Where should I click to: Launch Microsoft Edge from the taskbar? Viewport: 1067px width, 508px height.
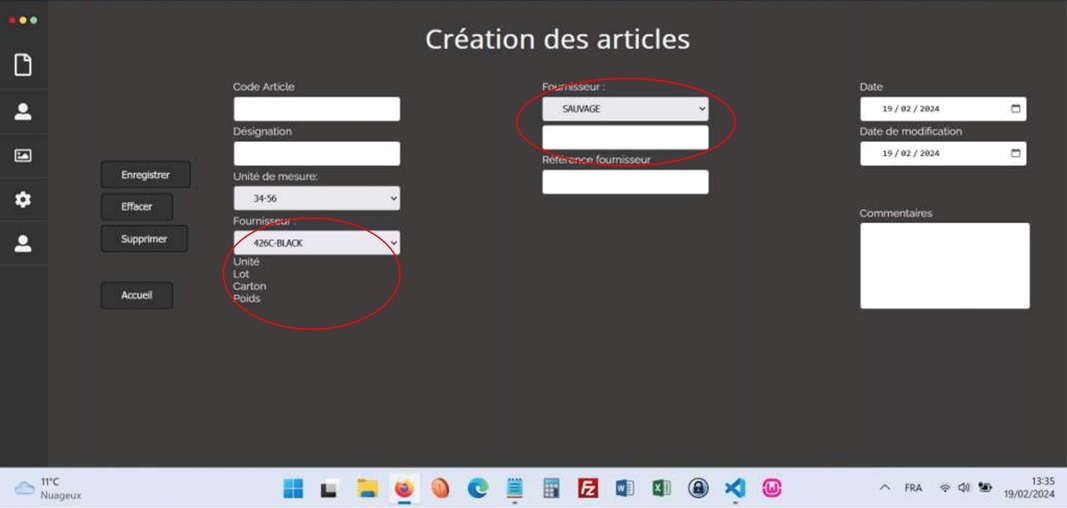click(478, 488)
